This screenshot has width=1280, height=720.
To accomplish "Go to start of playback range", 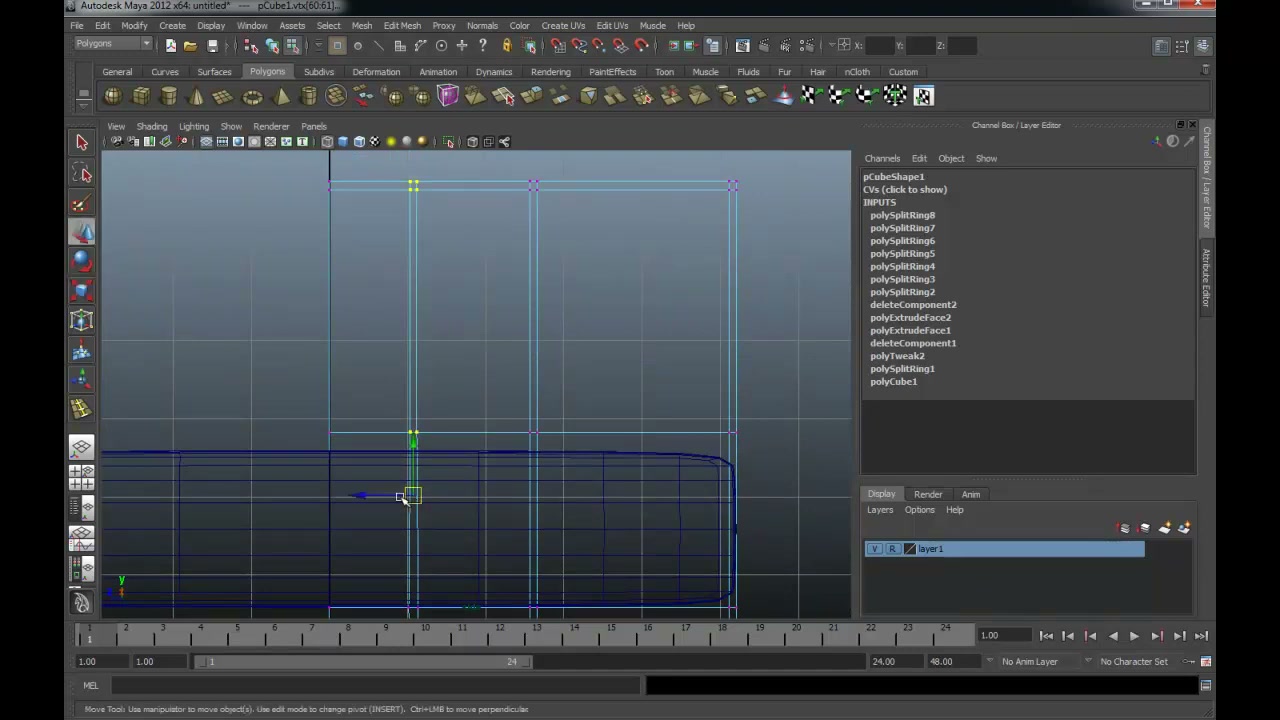I will (1046, 636).
